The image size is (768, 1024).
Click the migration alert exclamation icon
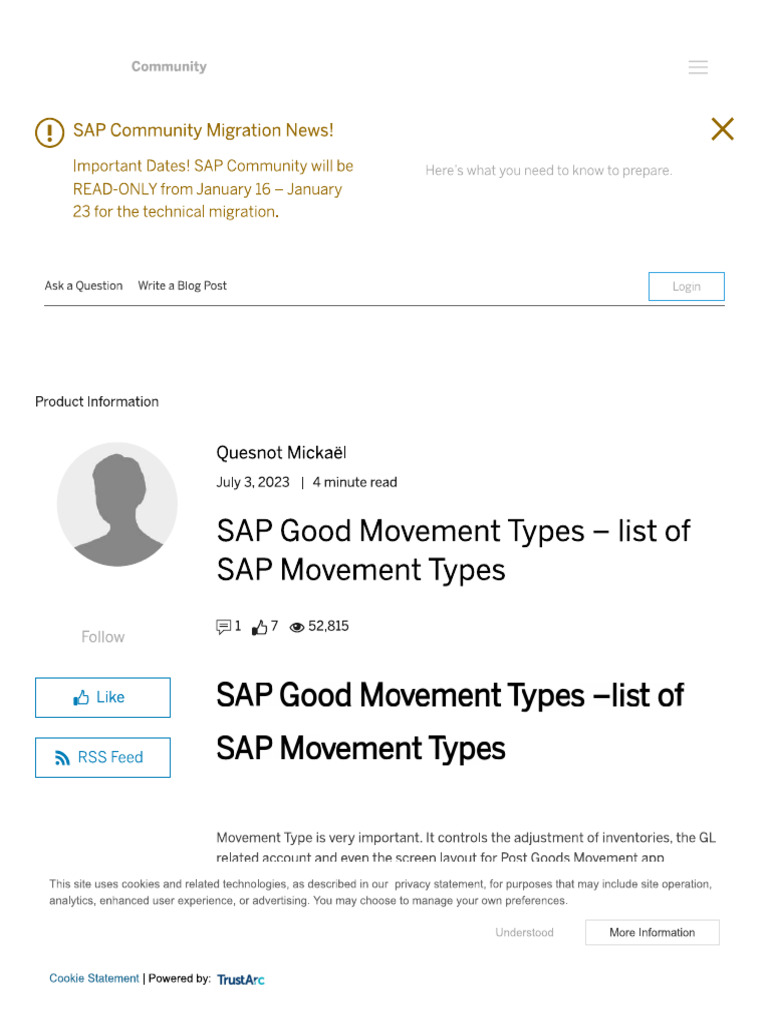click(x=49, y=132)
